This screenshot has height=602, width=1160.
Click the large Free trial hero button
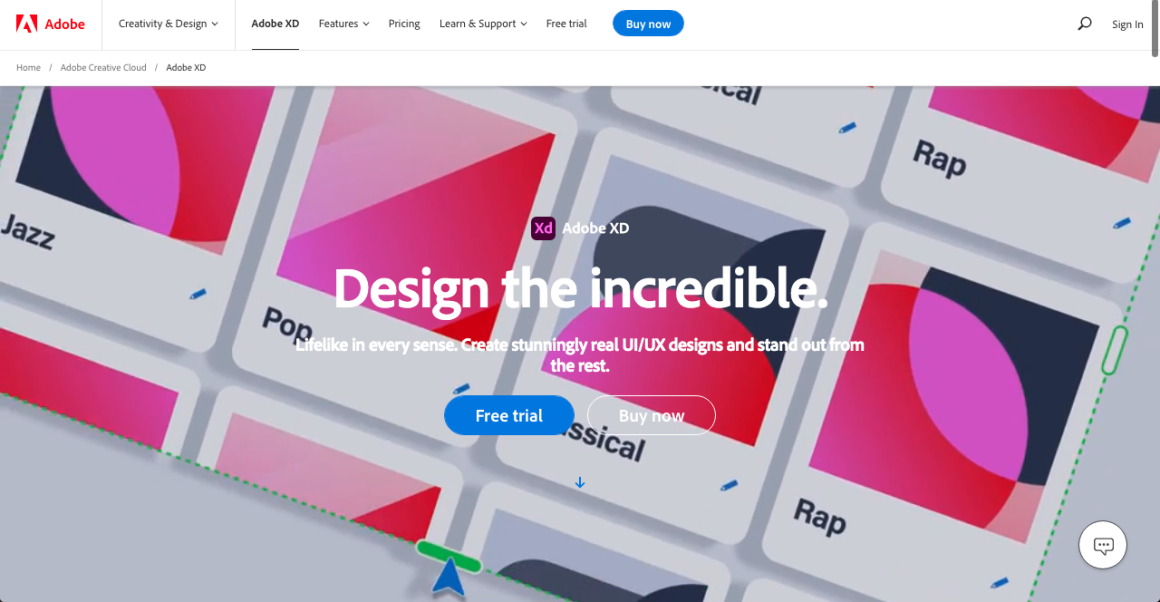(x=509, y=416)
